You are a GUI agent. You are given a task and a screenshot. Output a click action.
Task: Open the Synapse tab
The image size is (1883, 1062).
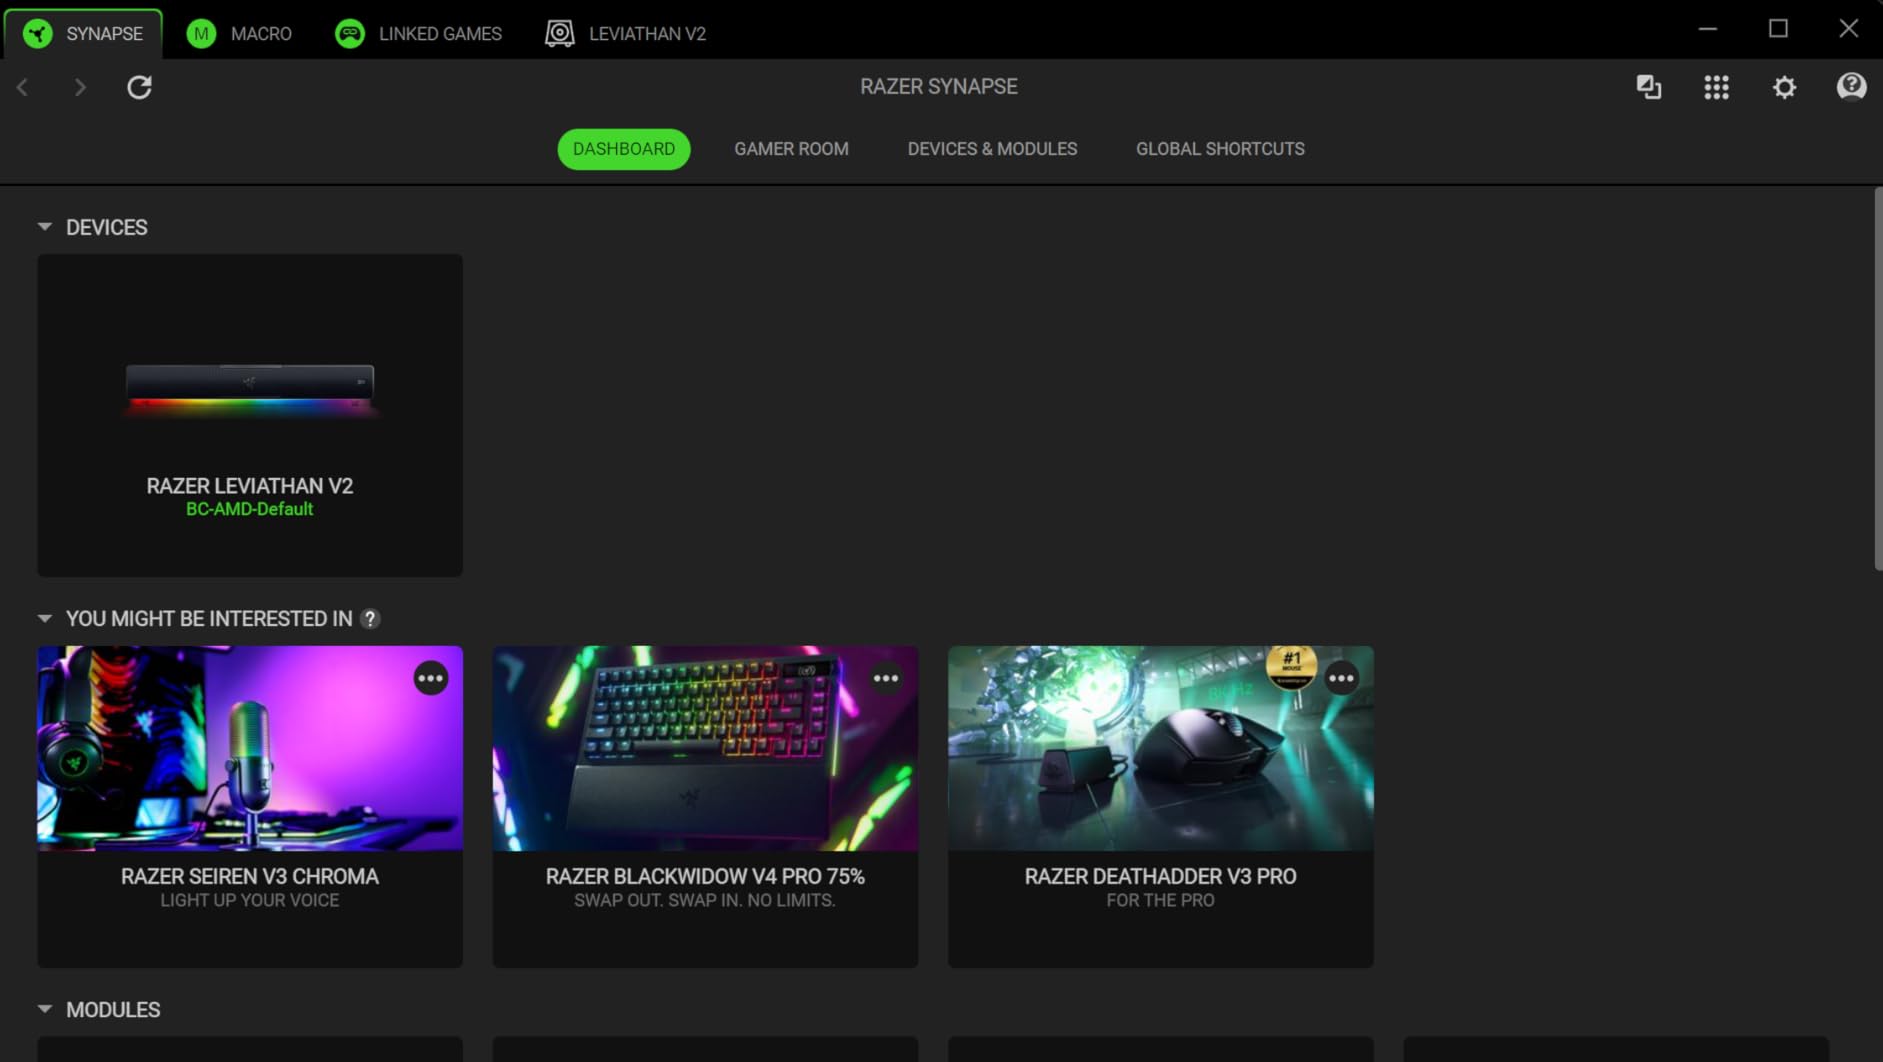click(x=84, y=33)
